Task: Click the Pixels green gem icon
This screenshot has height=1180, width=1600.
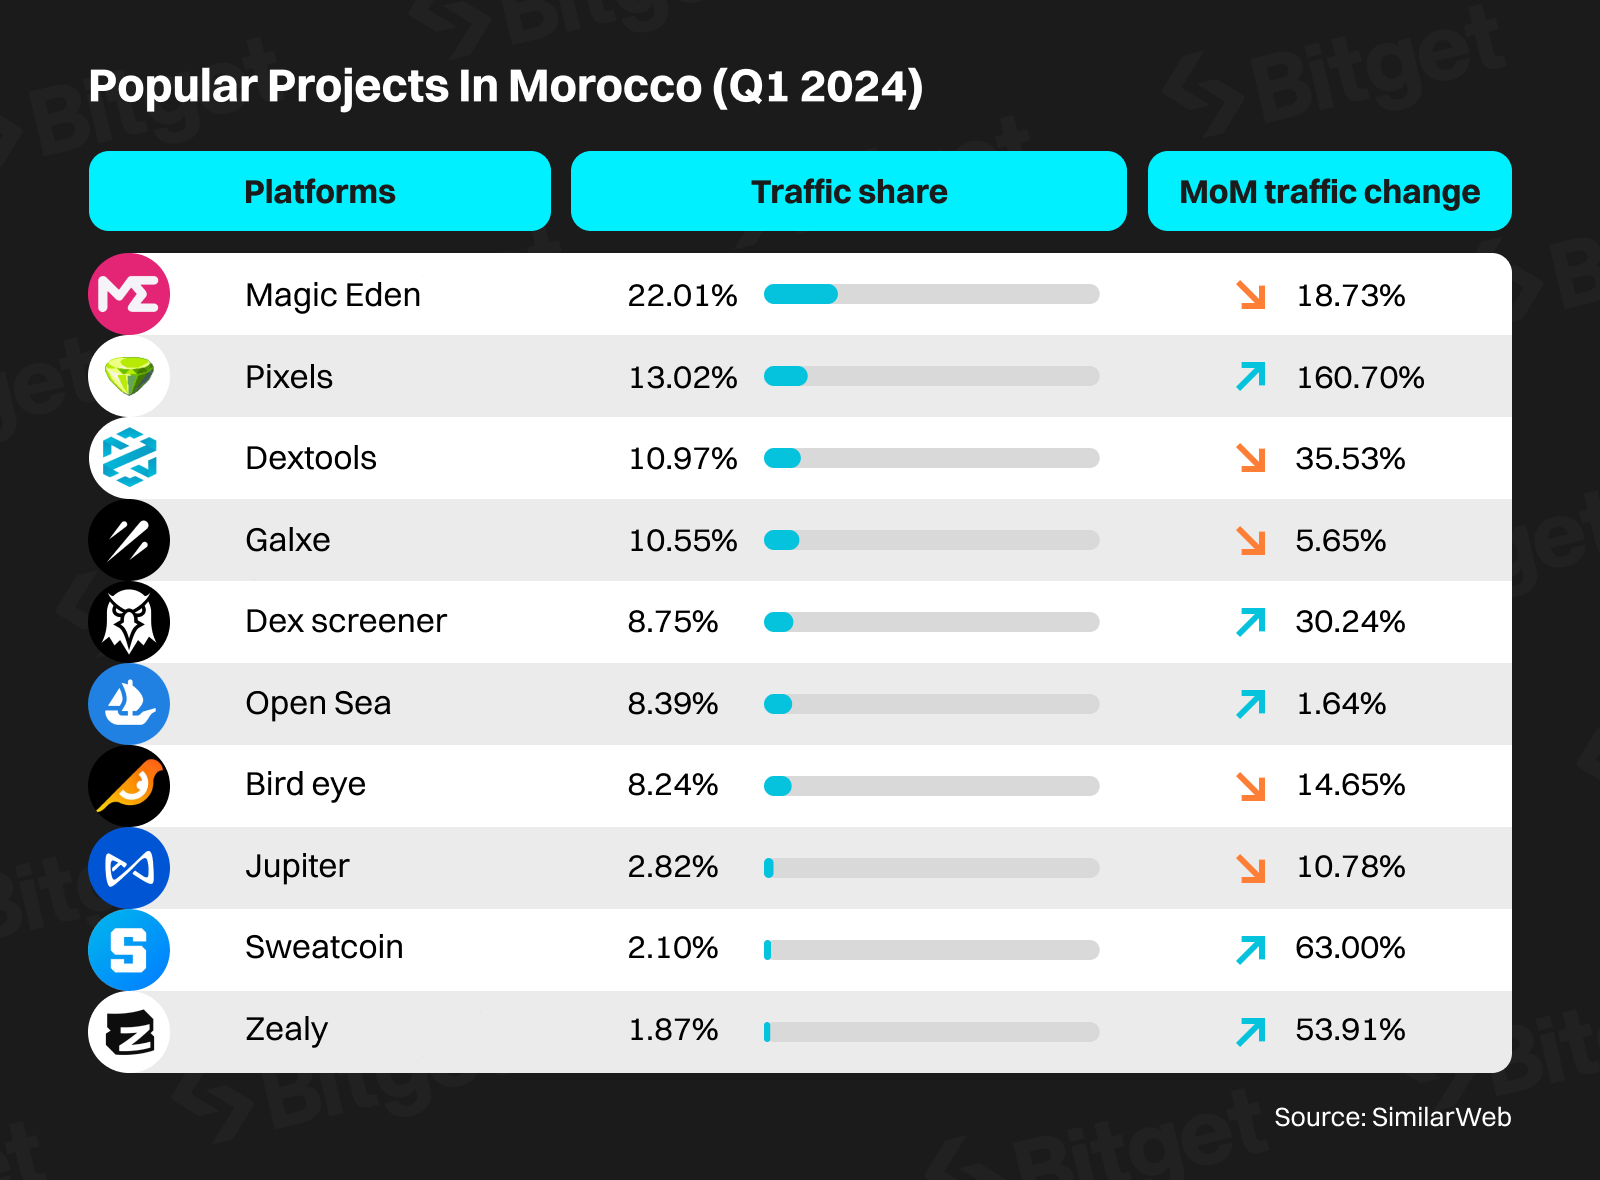Action: click(129, 376)
